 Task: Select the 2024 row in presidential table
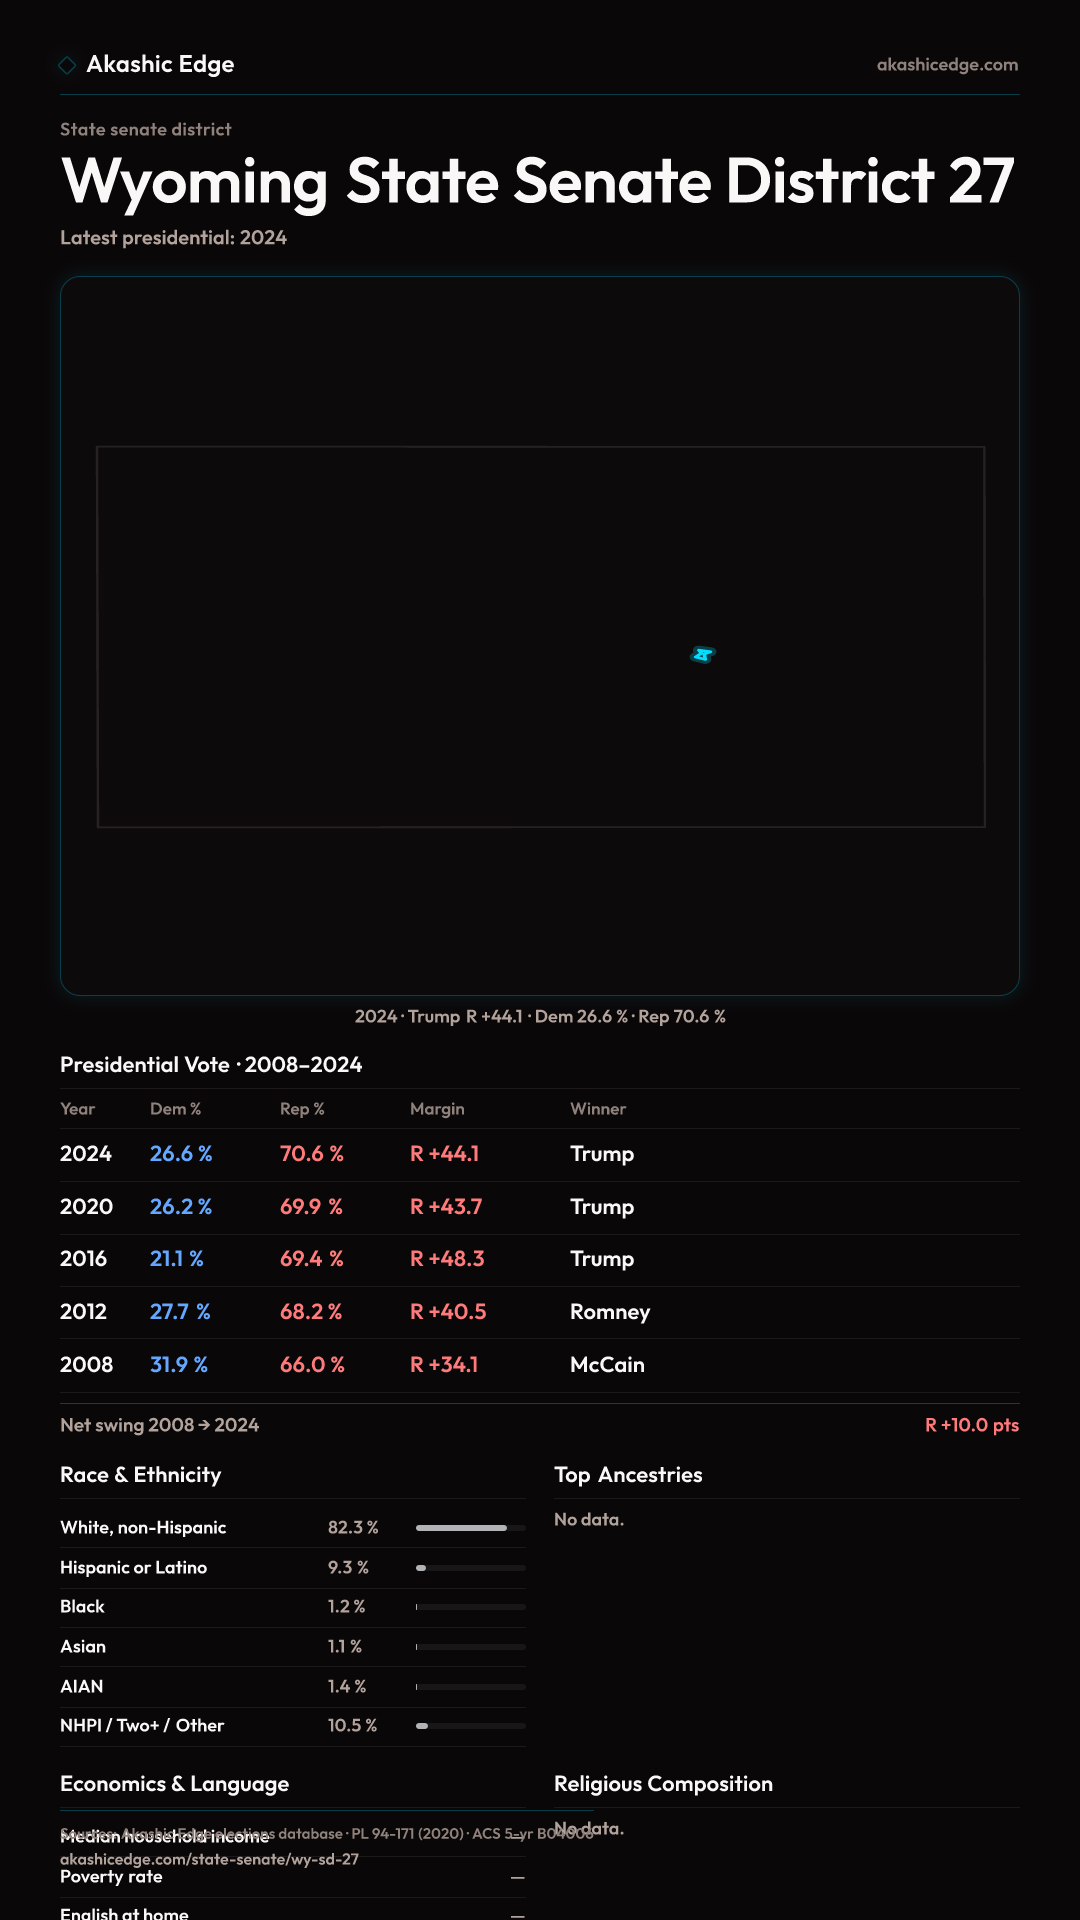coord(540,1154)
